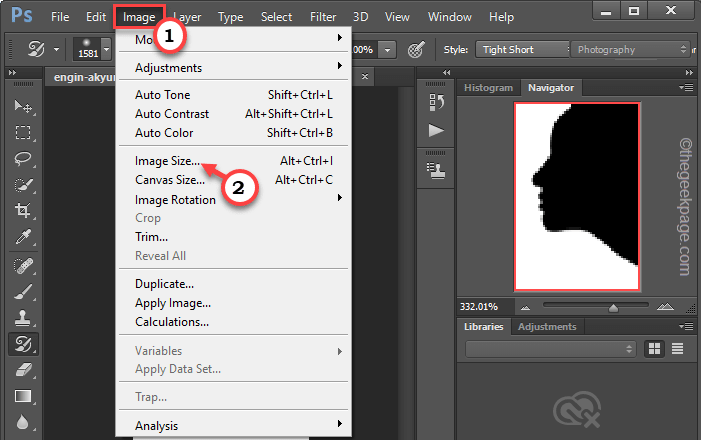The width and height of the screenshot is (701, 440).
Task: Collapse the icon panel dock arrows
Action: [447, 72]
